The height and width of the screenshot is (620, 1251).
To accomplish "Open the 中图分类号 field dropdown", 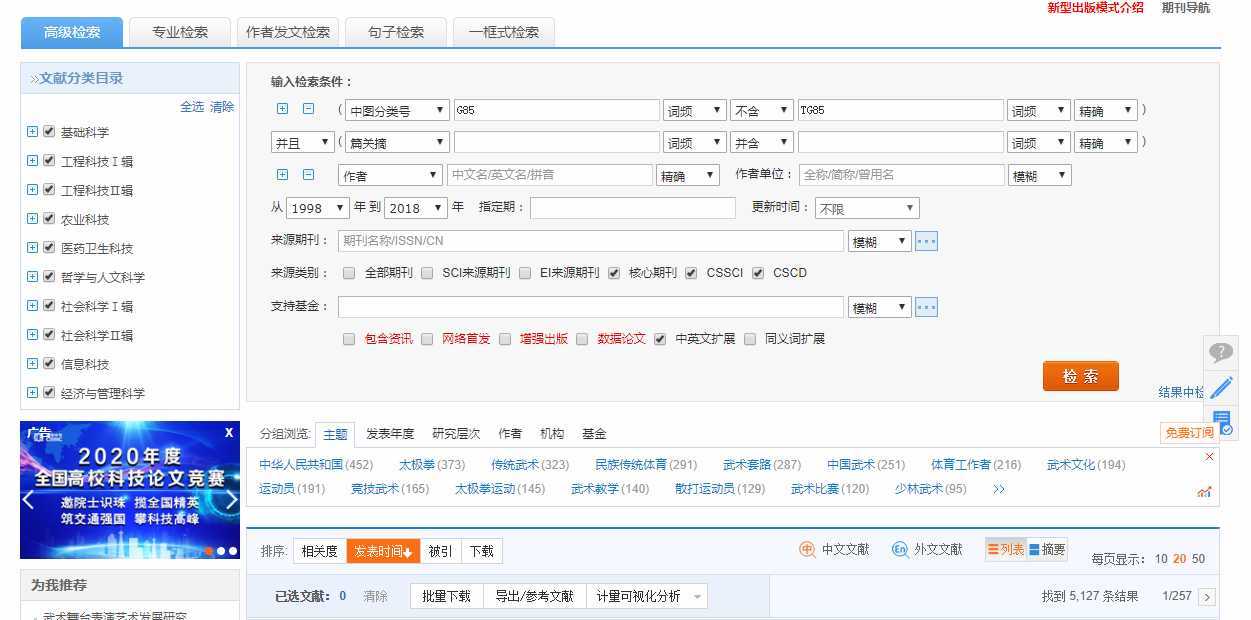I will click(x=397, y=111).
